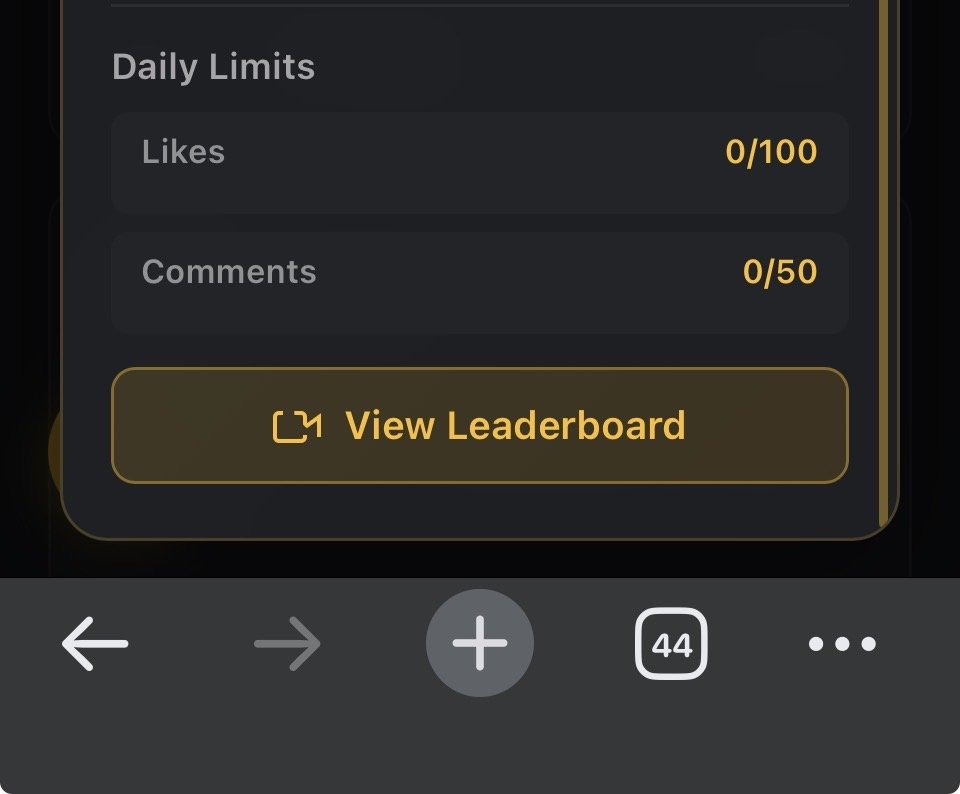
Task: Click the icon inside View Leaderboard button
Action: pos(297,426)
